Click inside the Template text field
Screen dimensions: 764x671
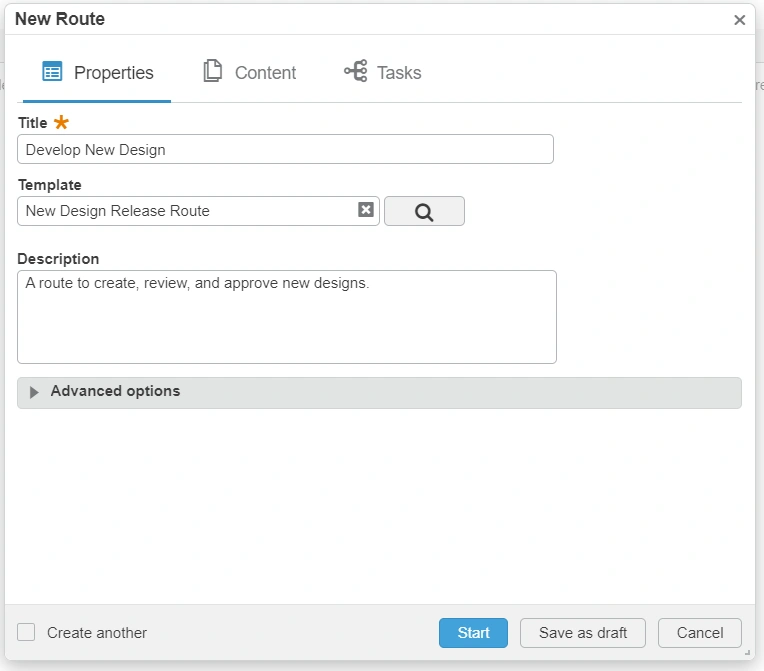(x=190, y=211)
